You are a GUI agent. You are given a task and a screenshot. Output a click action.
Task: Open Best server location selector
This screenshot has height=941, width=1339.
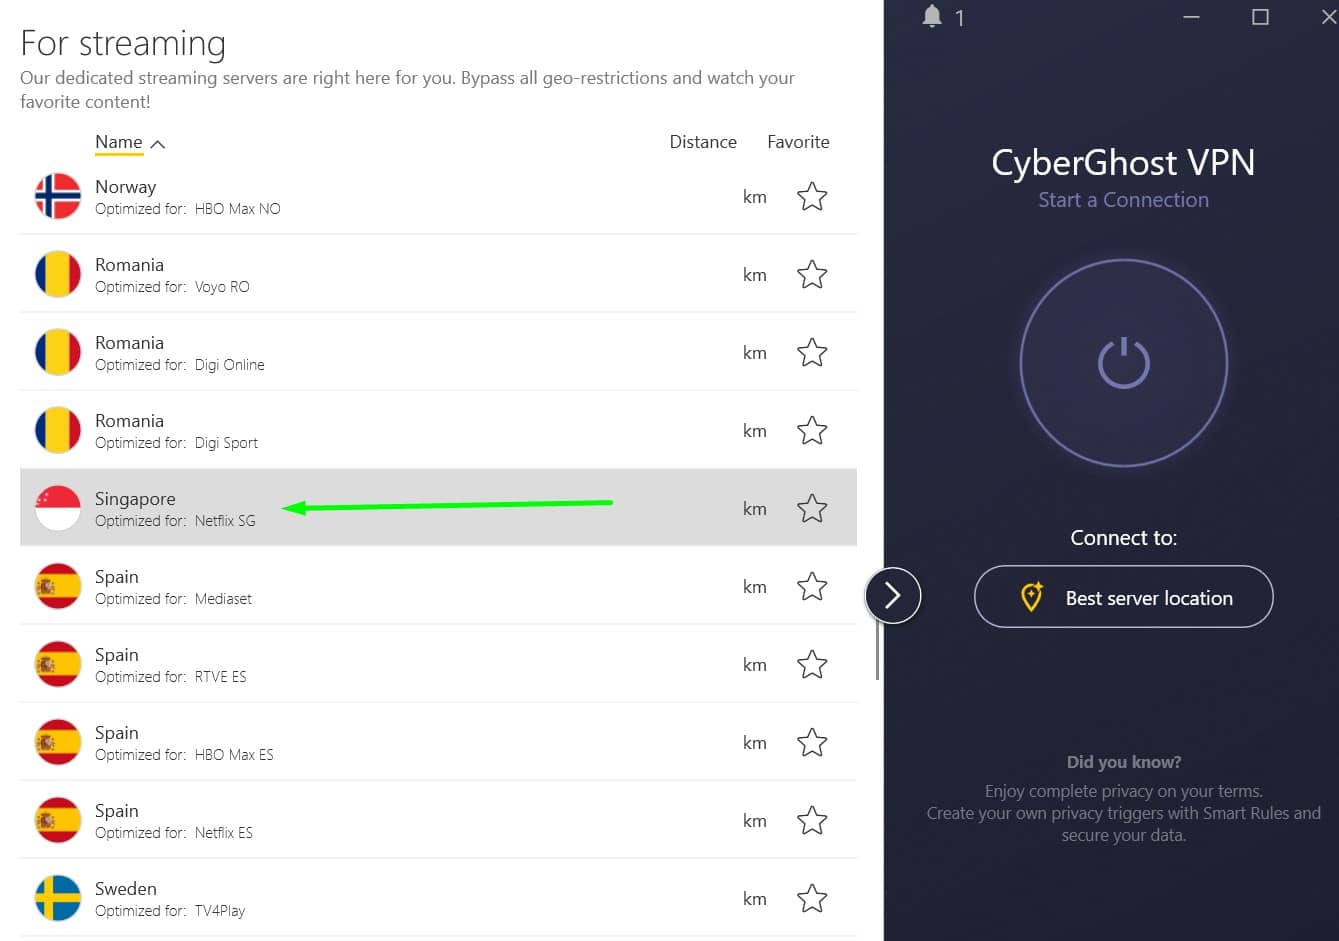tap(1124, 597)
